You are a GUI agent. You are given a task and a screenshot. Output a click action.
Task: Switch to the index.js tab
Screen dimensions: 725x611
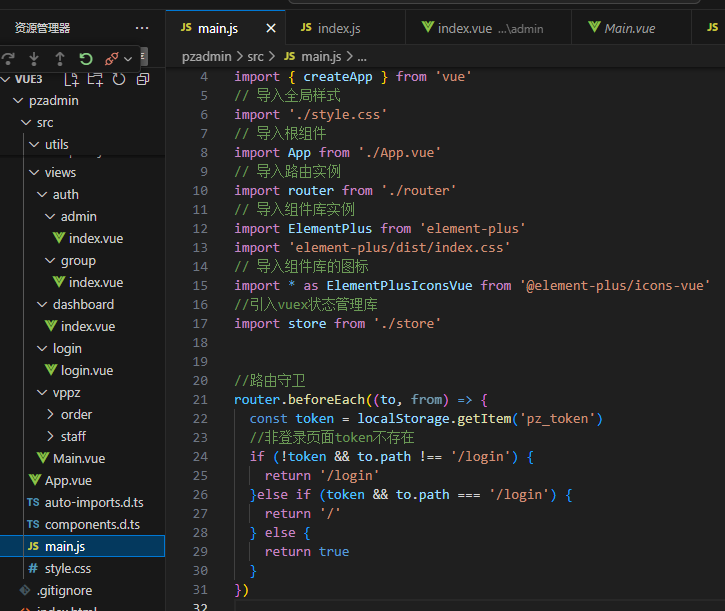[x=338, y=28]
